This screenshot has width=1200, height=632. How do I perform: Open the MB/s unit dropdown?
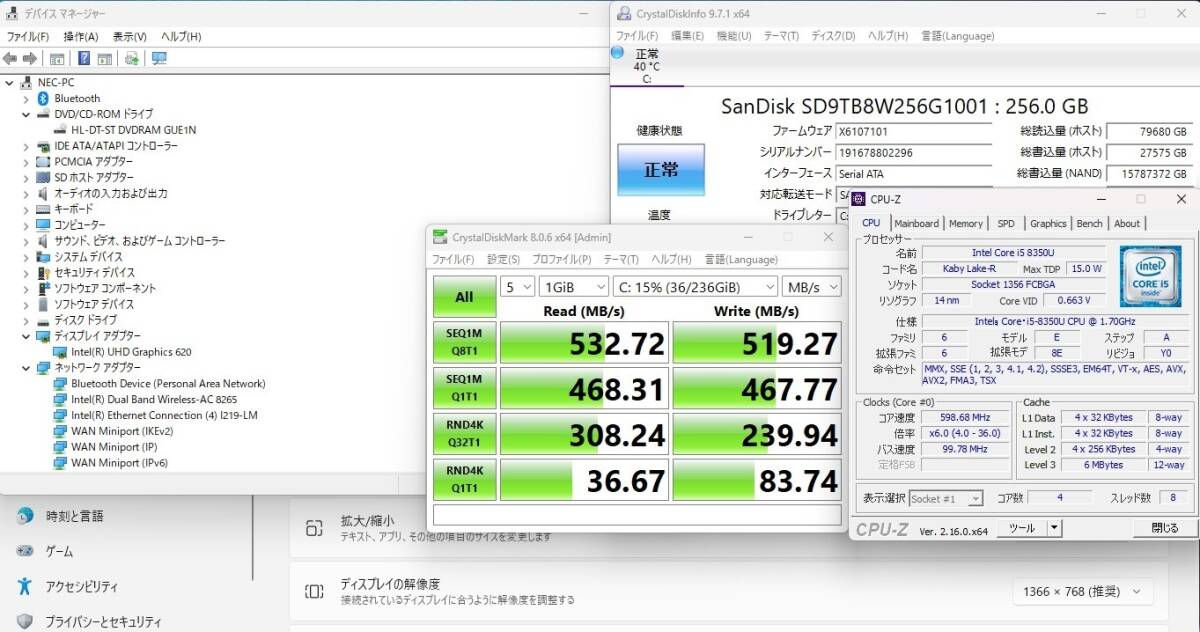[x=812, y=286]
